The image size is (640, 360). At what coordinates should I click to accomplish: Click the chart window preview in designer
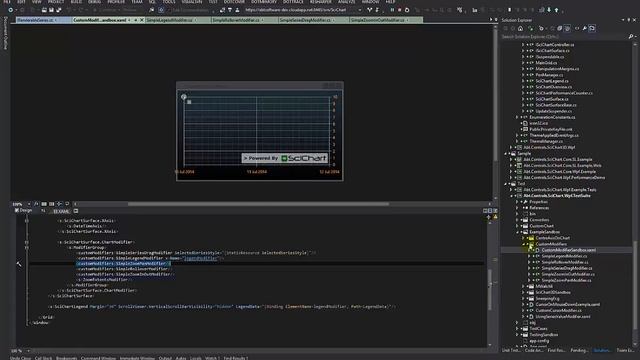coord(260,131)
